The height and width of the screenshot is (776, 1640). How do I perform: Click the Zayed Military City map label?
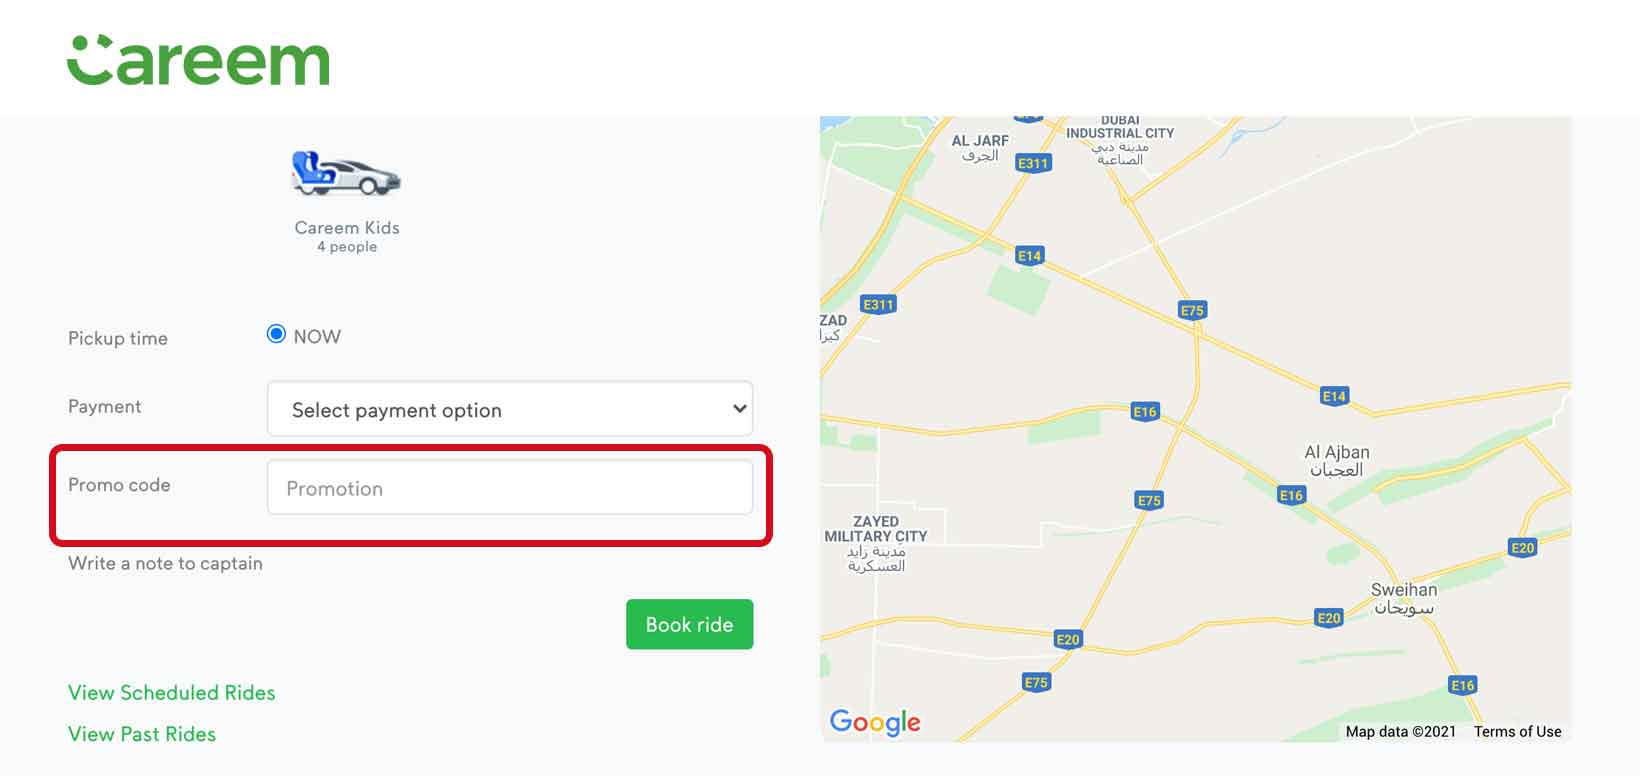[x=876, y=545]
